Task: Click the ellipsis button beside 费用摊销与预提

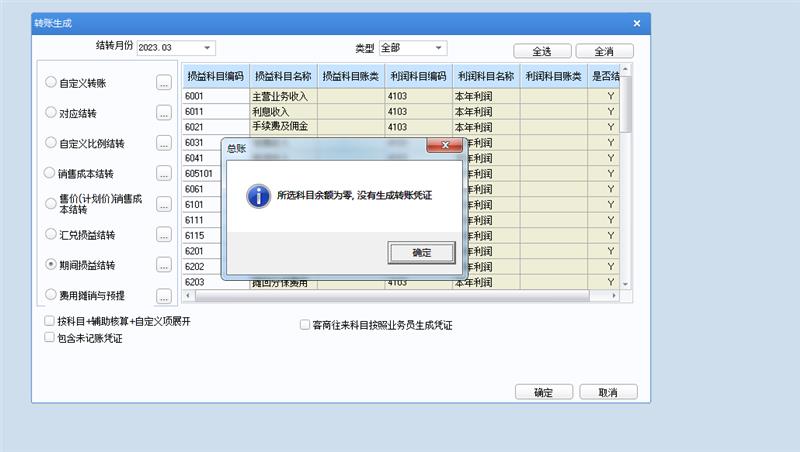Action: (x=164, y=295)
